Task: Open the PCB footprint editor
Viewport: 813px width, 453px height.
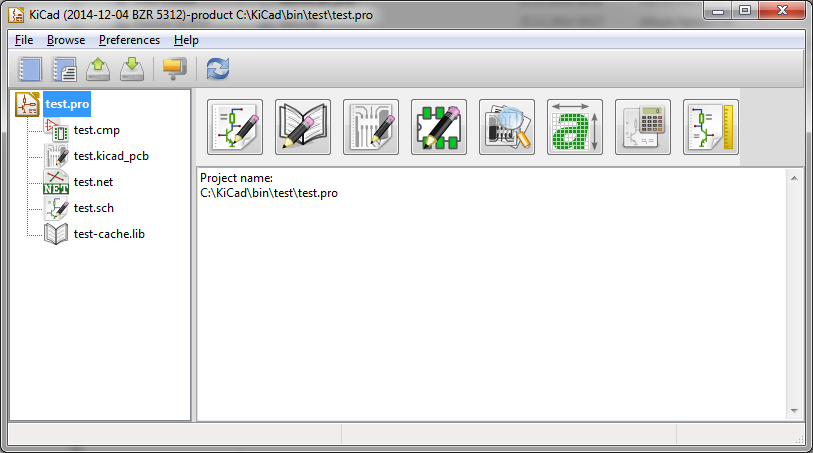Action: [x=439, y=127]
